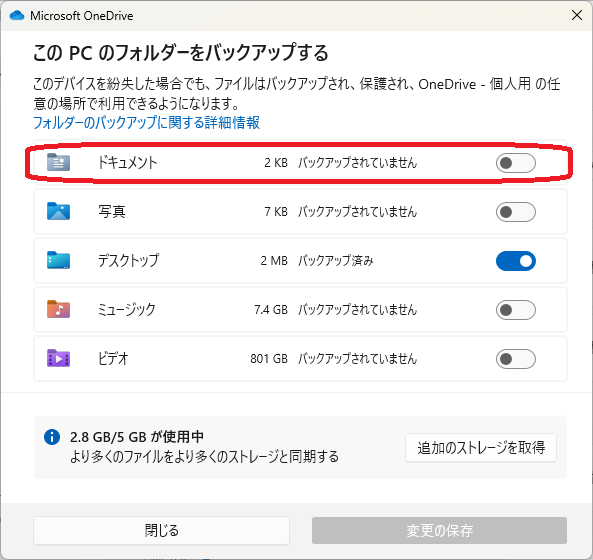Click the 変更の保存 button
Screen dimensions: 593x560
[x=439, y=531]
